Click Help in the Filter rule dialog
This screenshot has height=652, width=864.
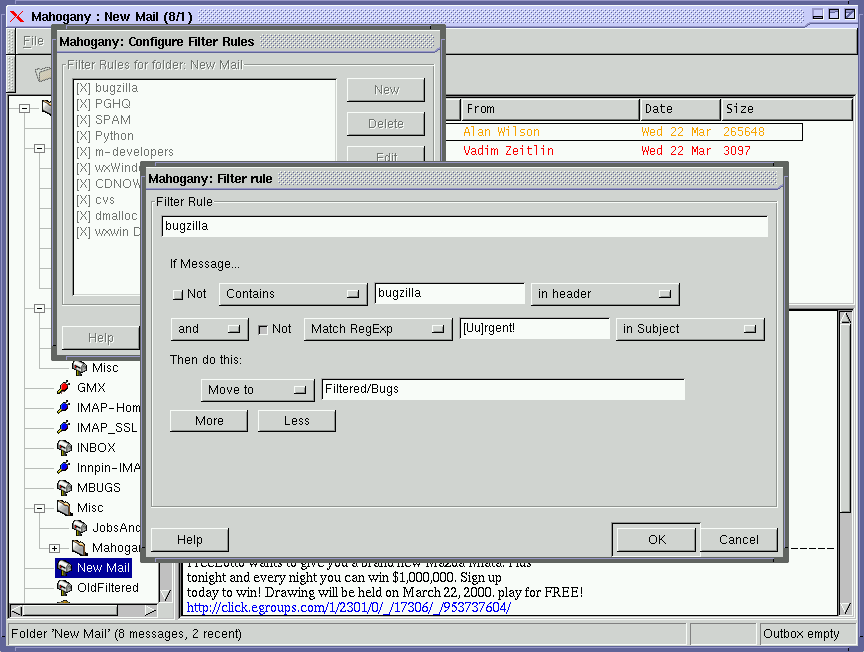[x=190, y=540]
